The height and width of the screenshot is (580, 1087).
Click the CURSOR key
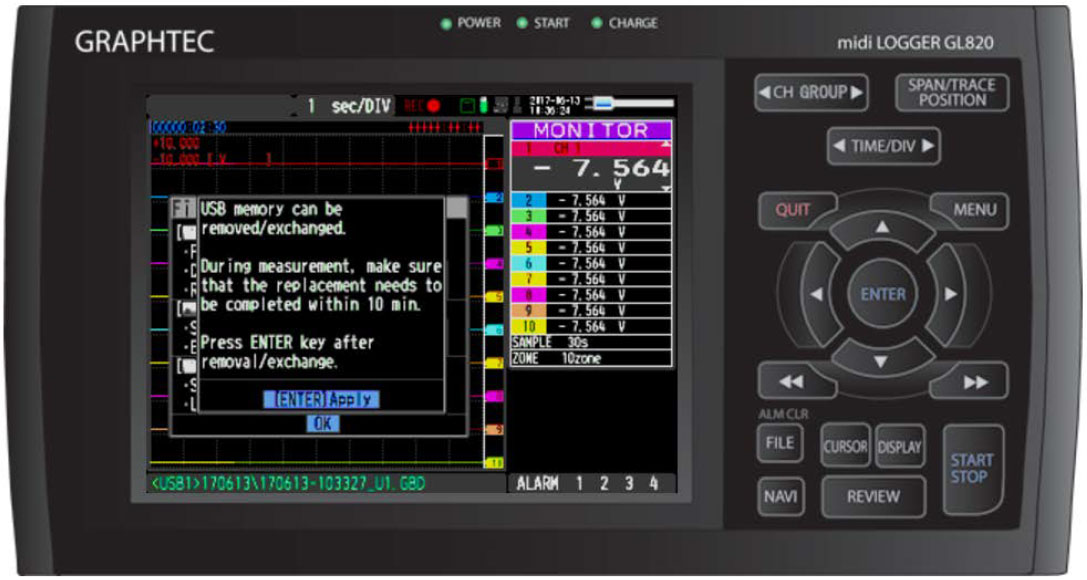coord(844,447)
